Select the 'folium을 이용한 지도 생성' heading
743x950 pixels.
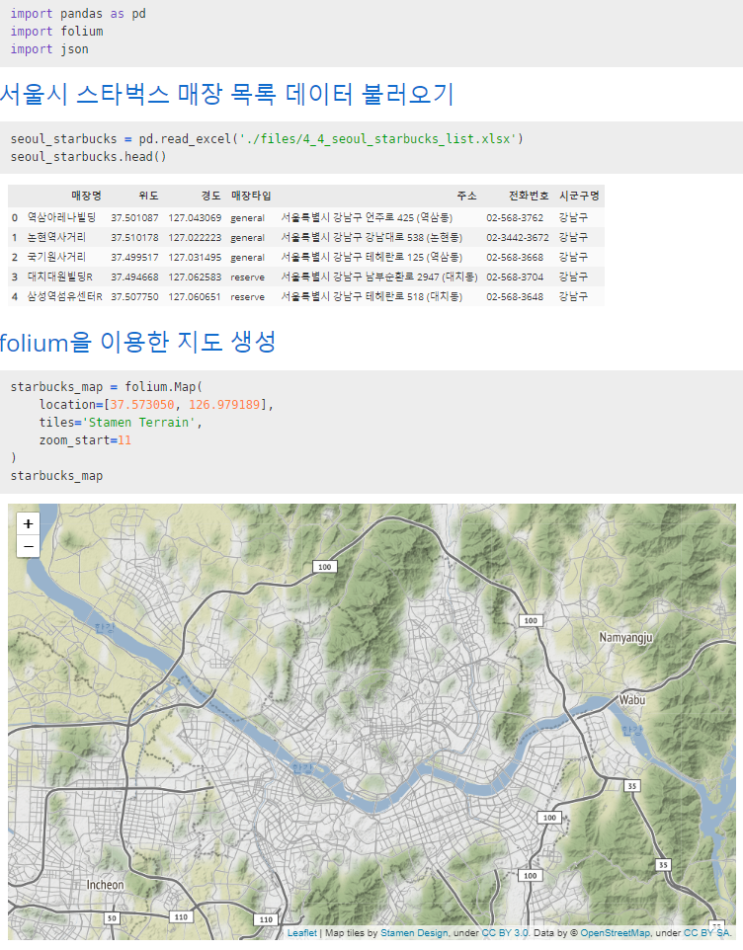tap(138, 343)
